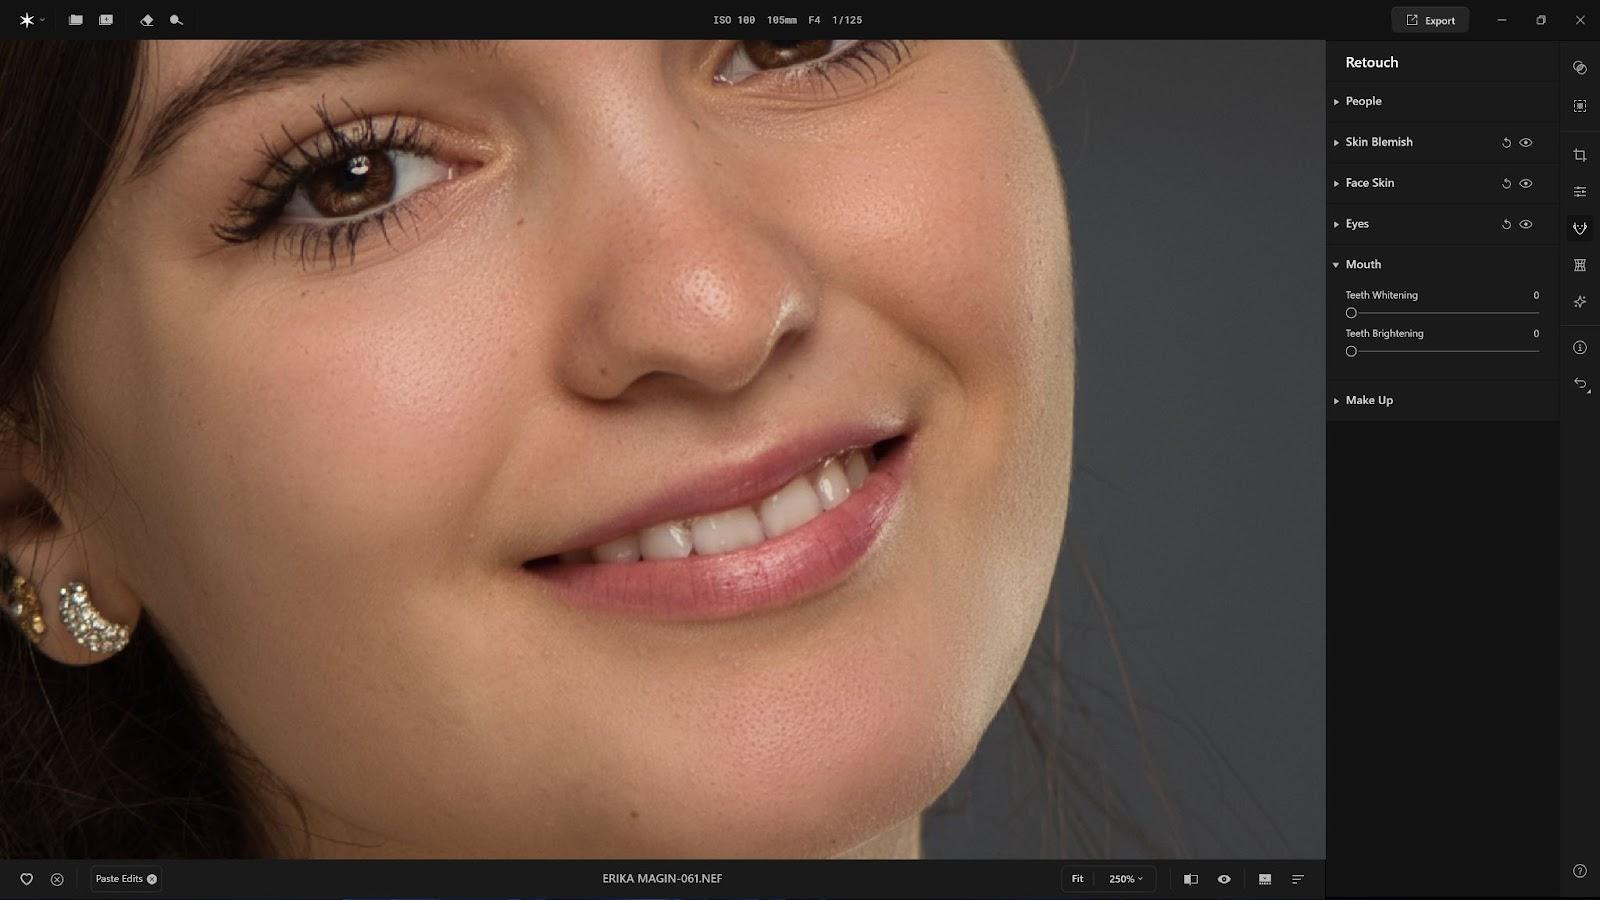Click the add photos icon
The height and width of the screenshot is (900, 1600).
point(106,20)
